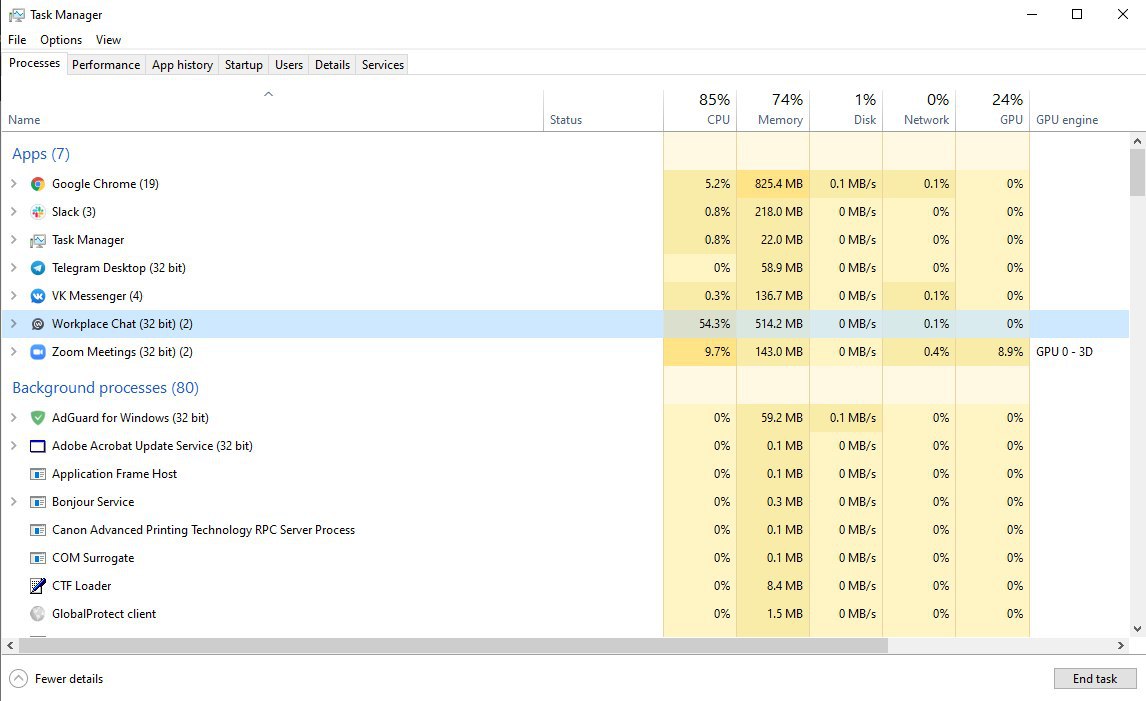Click the horizontal scrollbar right arrow
The width and height of the screenshot is (1146, 701).
pyautogui.click(x=1121, y=645)
